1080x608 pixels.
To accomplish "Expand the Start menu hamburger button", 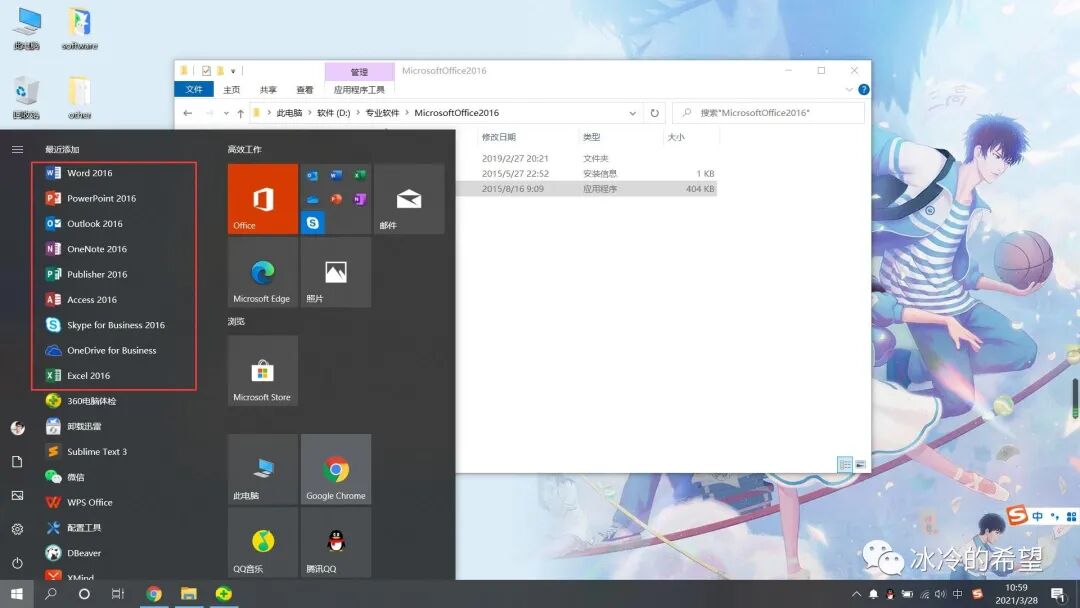I will [x=17, y=149].
